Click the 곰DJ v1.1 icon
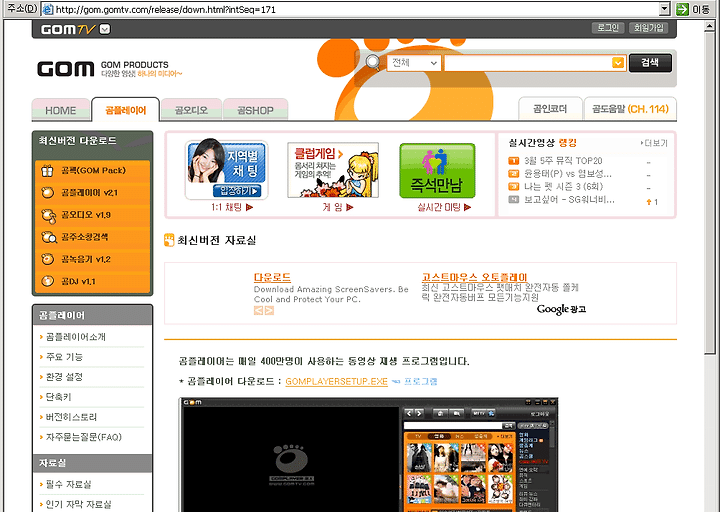The height and width of the screenshot is (512, 720). click(x=47, y=281)
